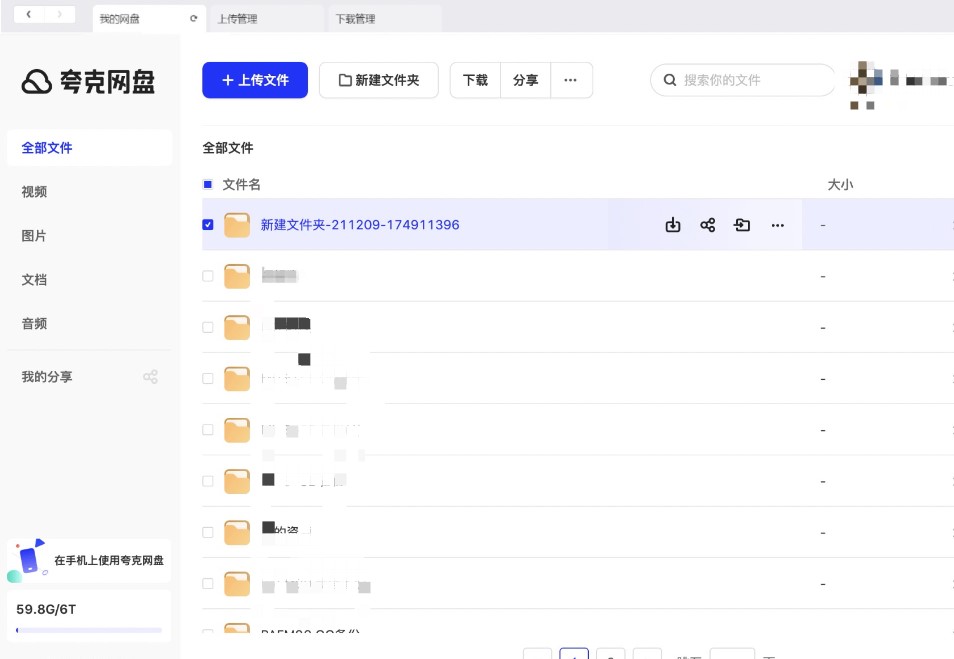954x659 pixels.
Task: Click the 新建文件夹 button
Action: tap(378, 80)
